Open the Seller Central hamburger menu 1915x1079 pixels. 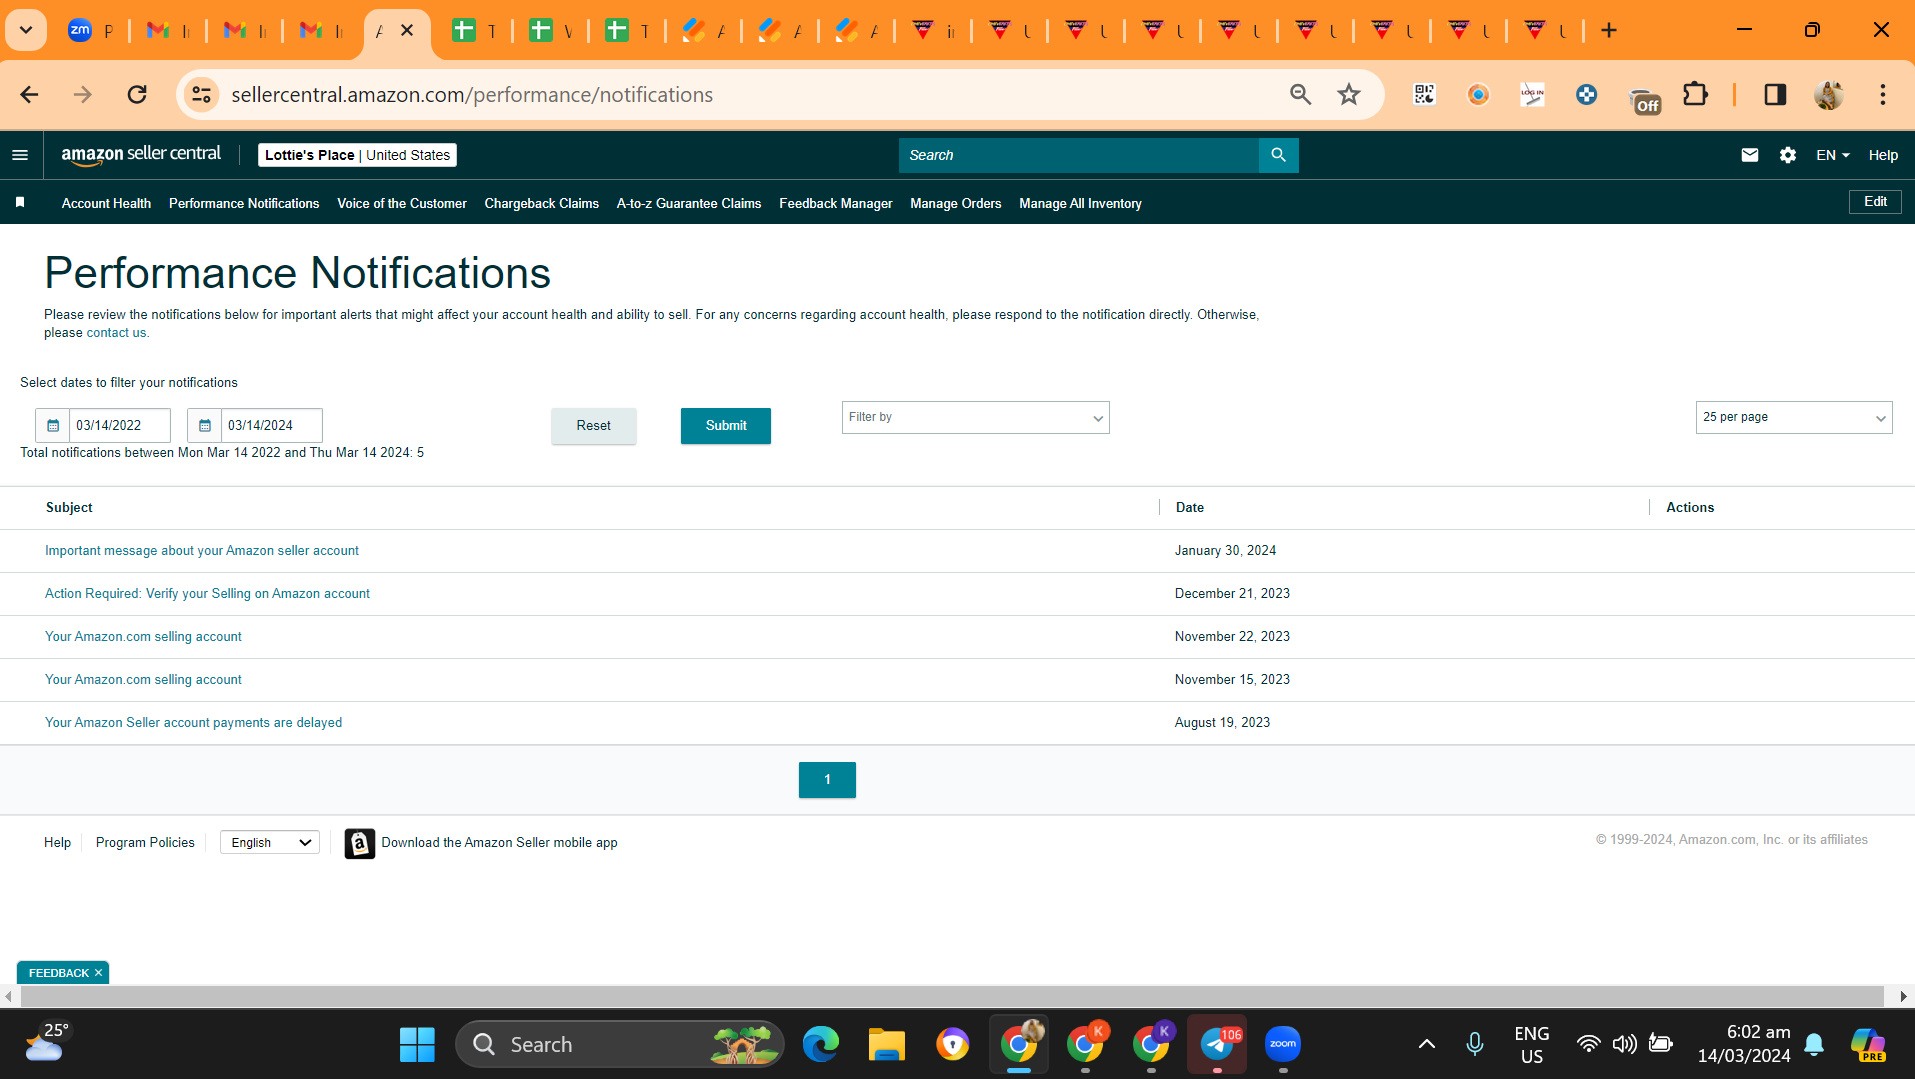20,155
